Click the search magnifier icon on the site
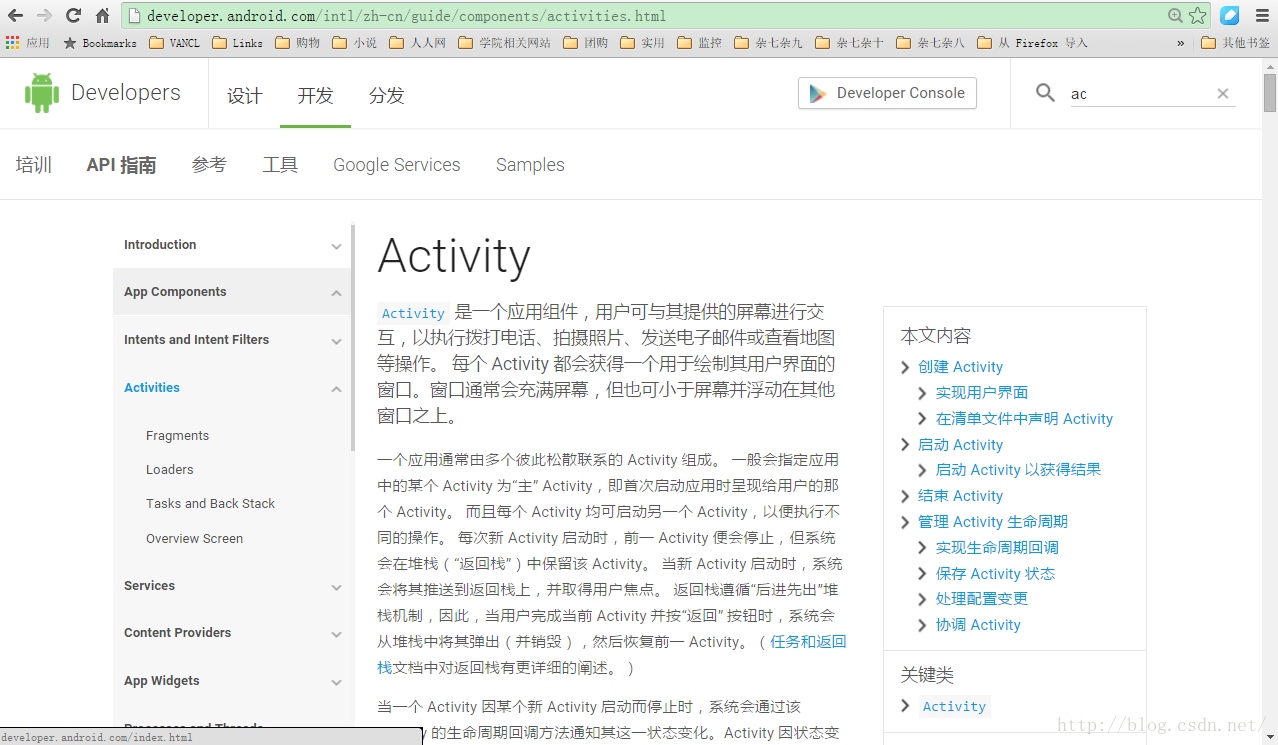The height and width of the screenshot is (745, 1278). point(1045,93)
